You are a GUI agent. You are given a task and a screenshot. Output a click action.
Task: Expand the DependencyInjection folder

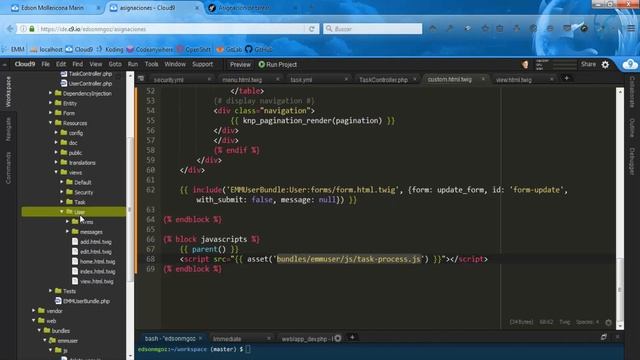coord(51,93)
